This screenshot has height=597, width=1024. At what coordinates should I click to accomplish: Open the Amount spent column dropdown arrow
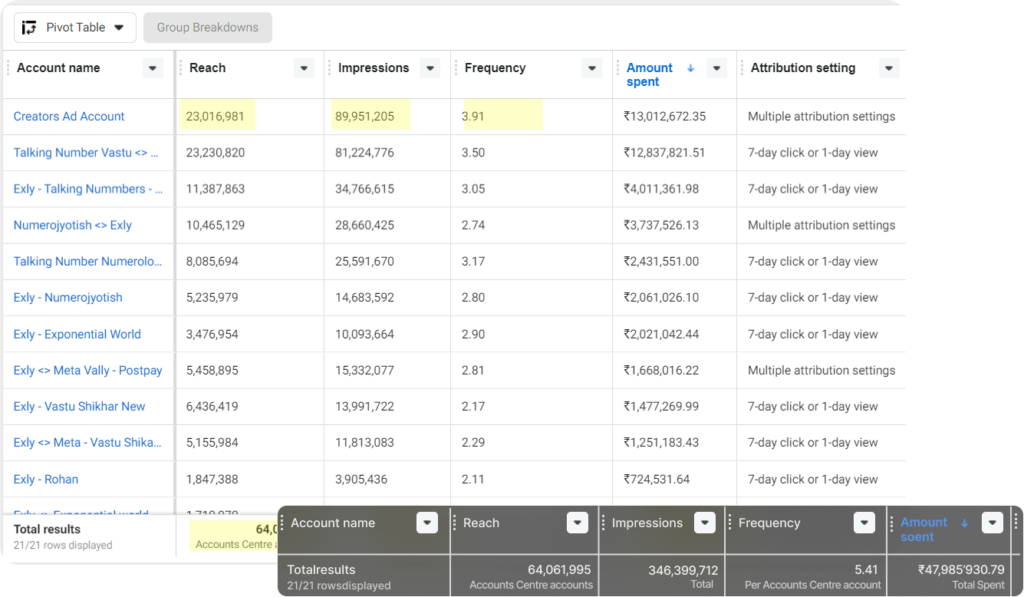[716, 68]
